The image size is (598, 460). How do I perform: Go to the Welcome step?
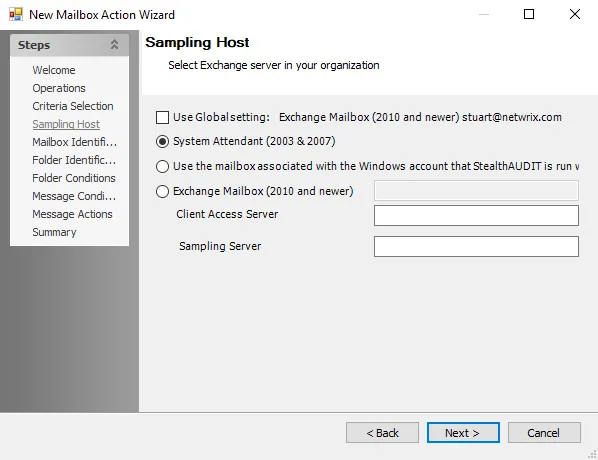[54, 70]
